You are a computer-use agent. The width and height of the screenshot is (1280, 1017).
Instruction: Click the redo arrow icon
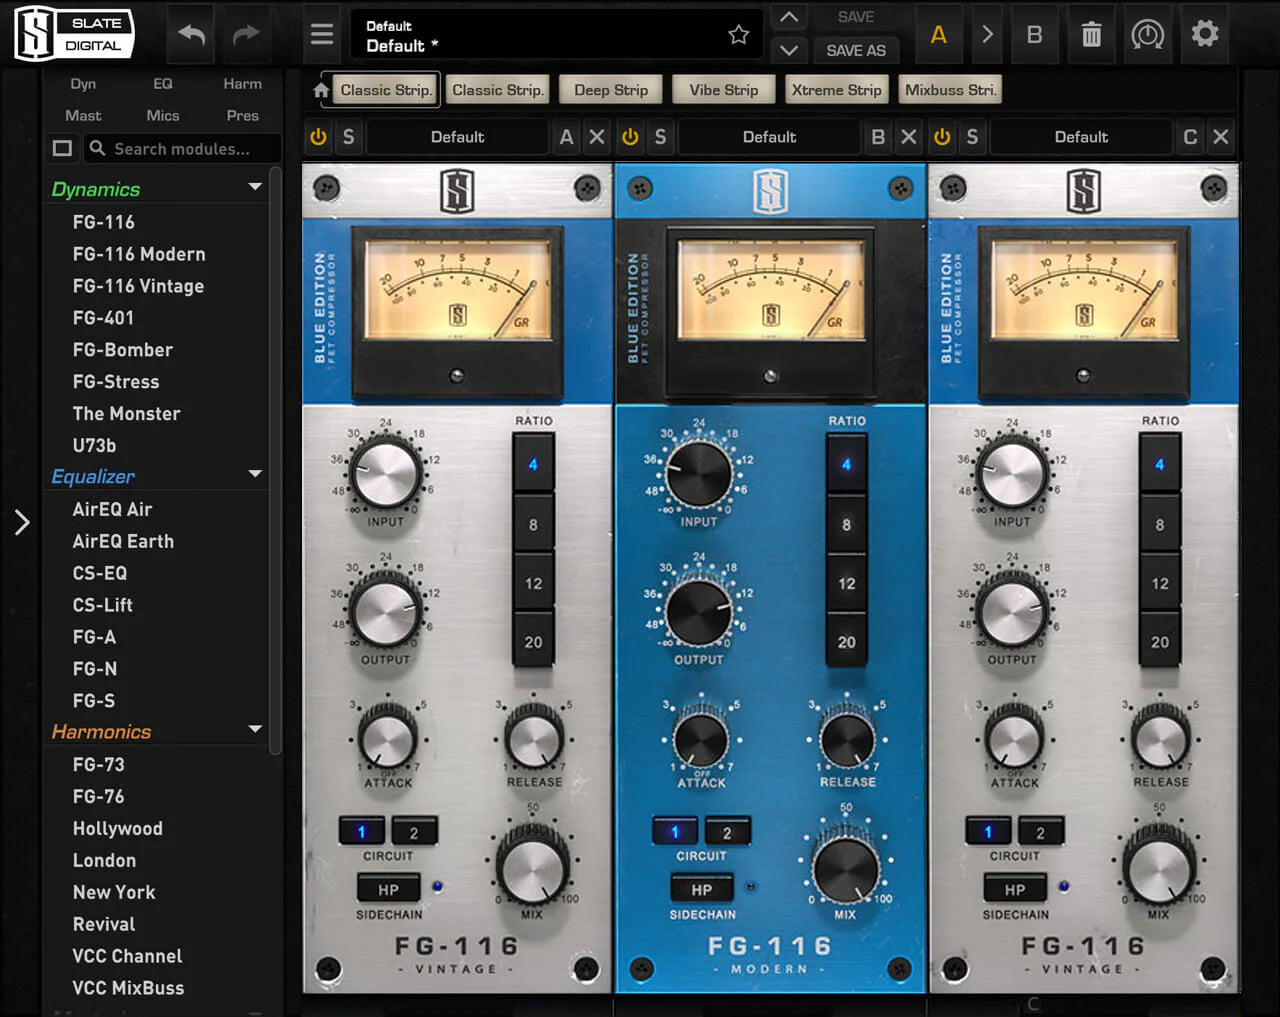pyautogui.click(x=246, y=35)
